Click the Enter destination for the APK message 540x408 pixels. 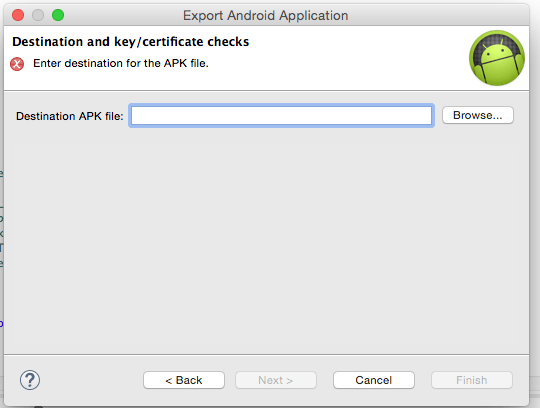click(x=121, y=63)
